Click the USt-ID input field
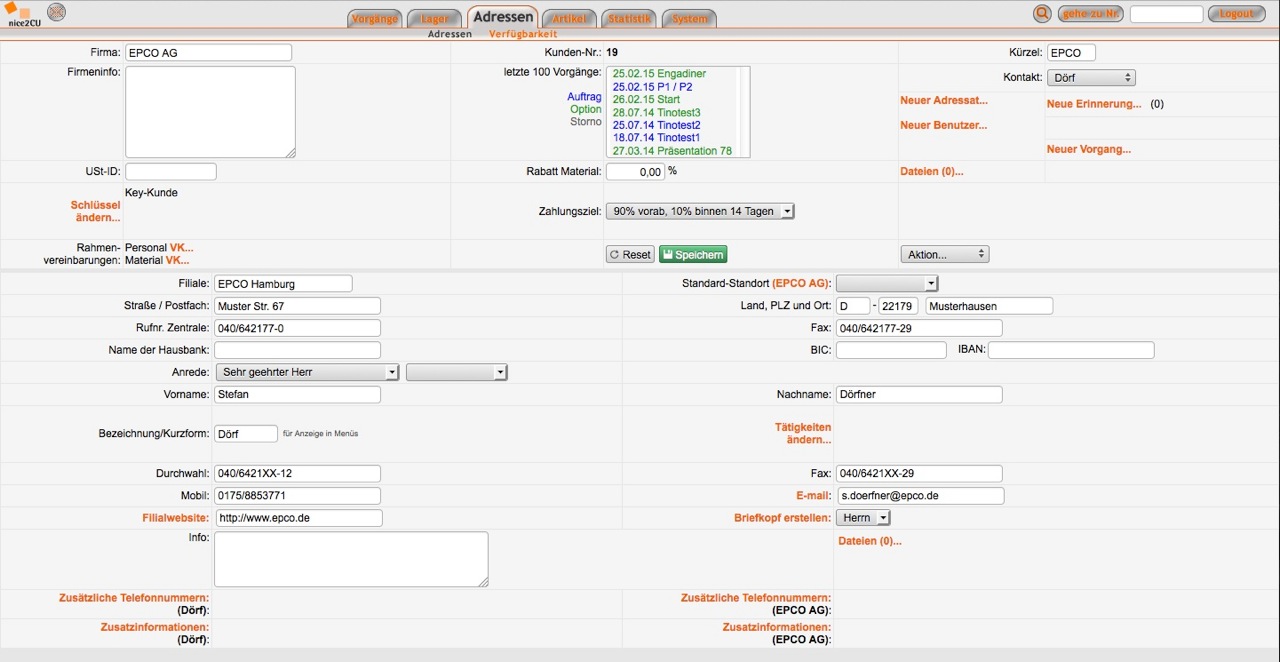 (x=170, y=172)
